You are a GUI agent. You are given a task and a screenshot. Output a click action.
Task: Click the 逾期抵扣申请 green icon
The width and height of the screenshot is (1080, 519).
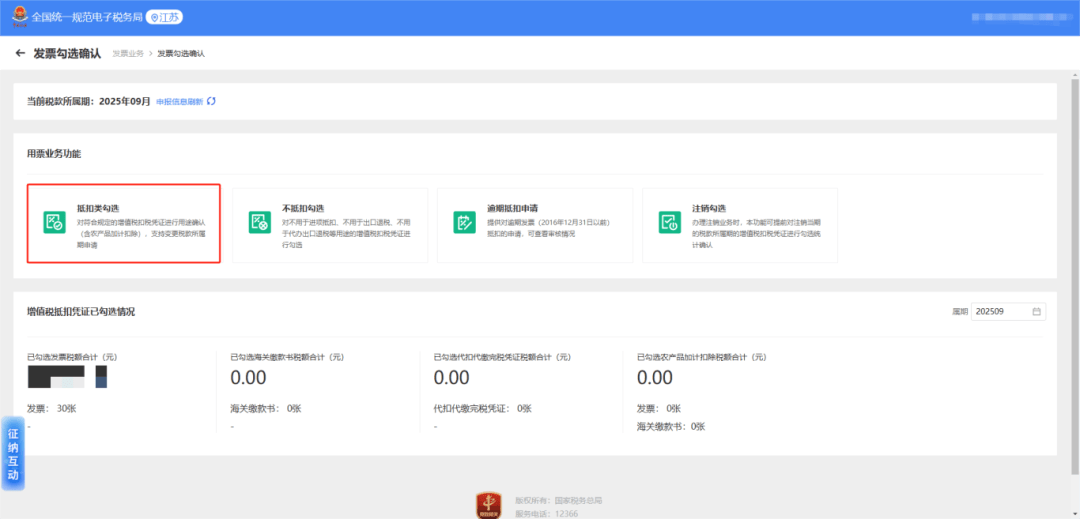(x=464, y=222)
